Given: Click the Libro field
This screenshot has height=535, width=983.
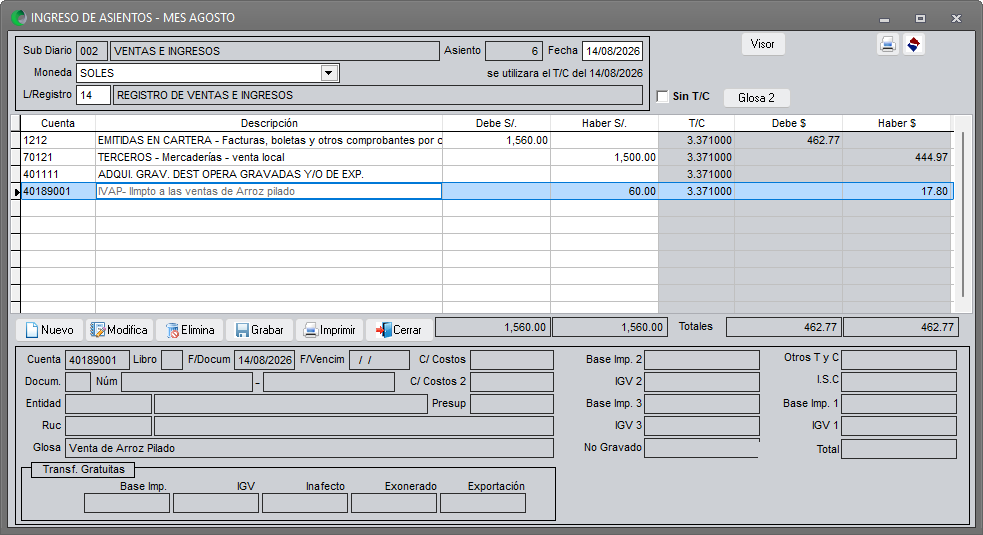Looking at the screenshot, I should coord(172,360).
